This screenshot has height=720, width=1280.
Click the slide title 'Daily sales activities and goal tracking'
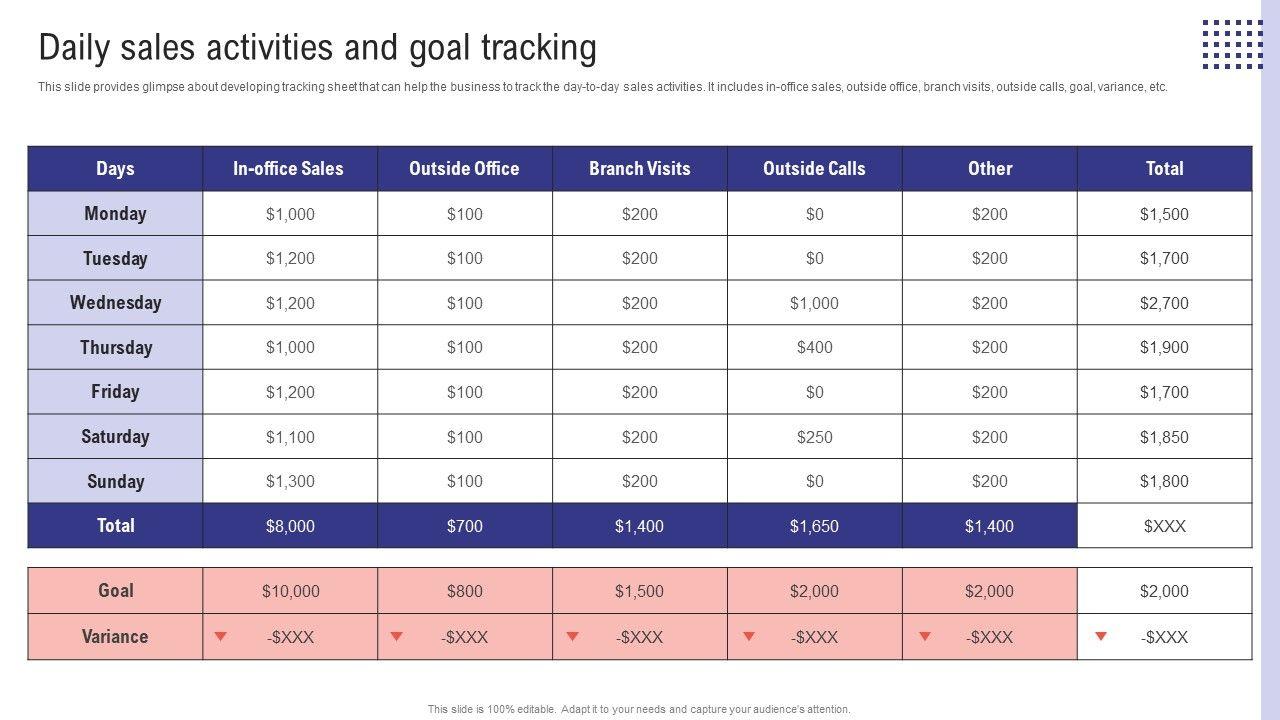(x=317, y=48)
